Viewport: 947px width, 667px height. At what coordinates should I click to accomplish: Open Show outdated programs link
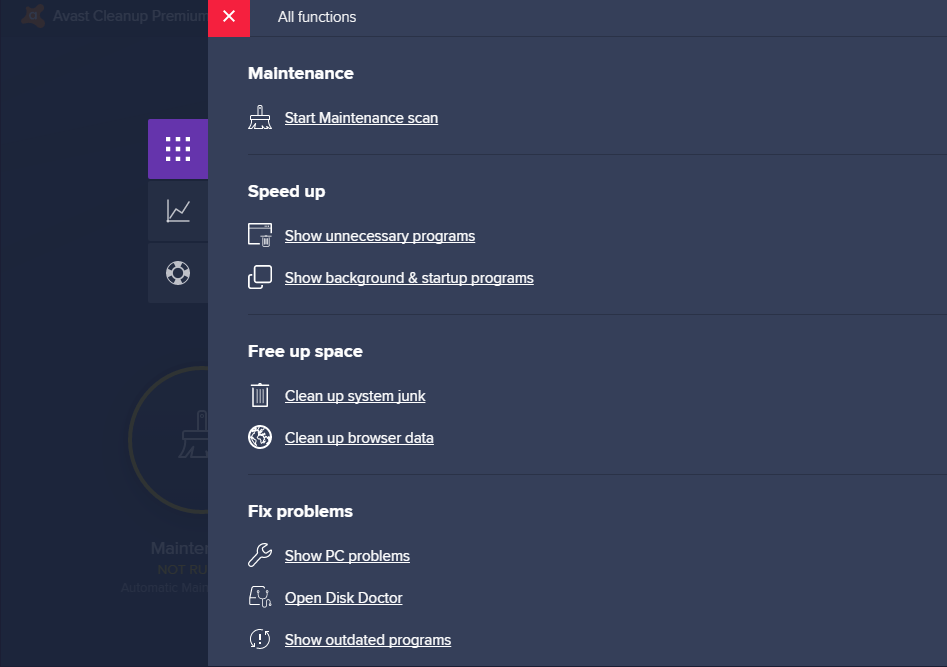coord(367,640)
